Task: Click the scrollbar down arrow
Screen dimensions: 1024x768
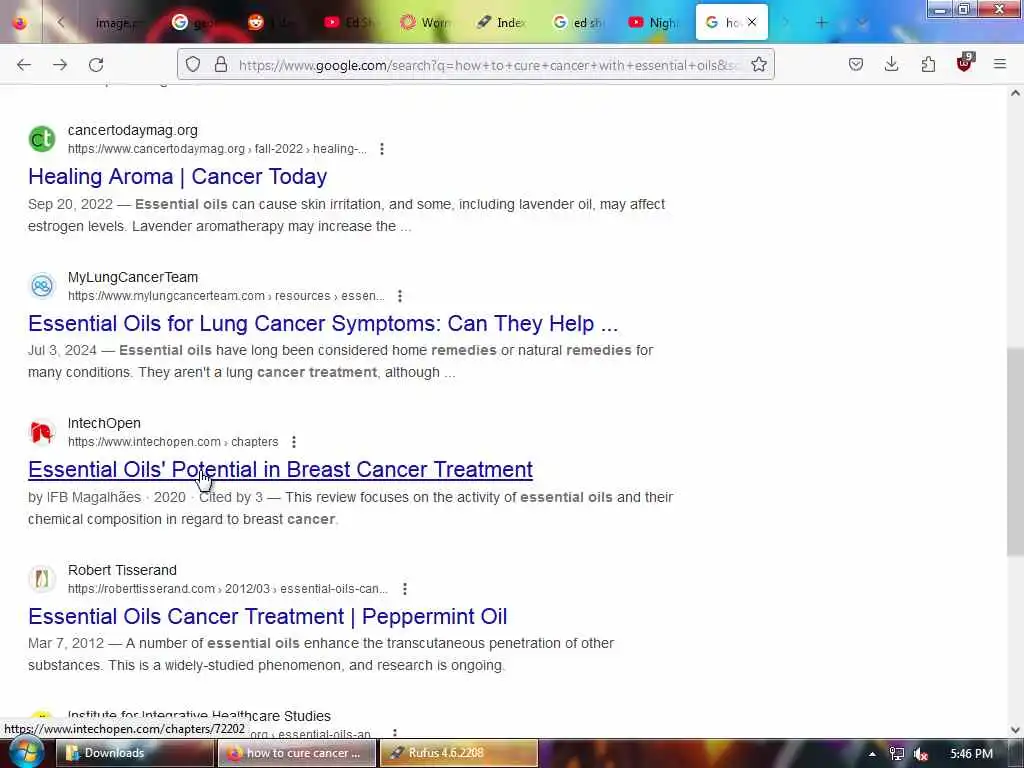Action: click(1015, 730)
